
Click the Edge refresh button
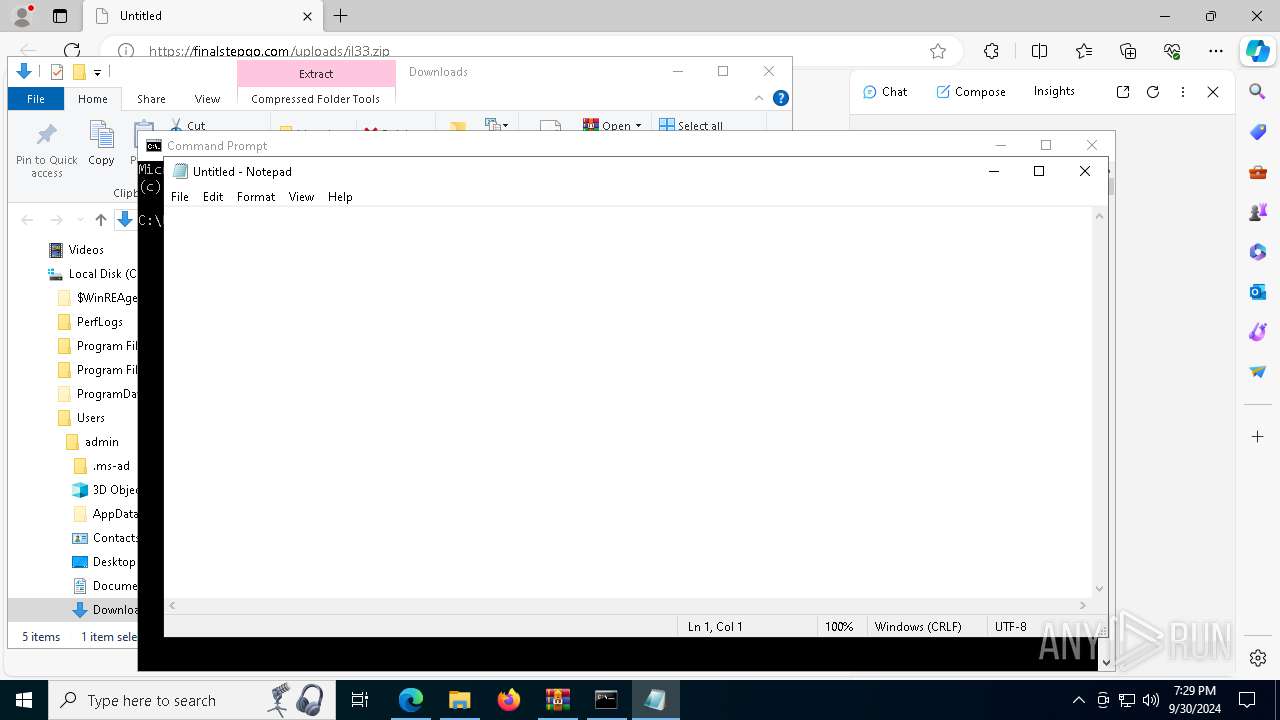[x=72, y=51]
